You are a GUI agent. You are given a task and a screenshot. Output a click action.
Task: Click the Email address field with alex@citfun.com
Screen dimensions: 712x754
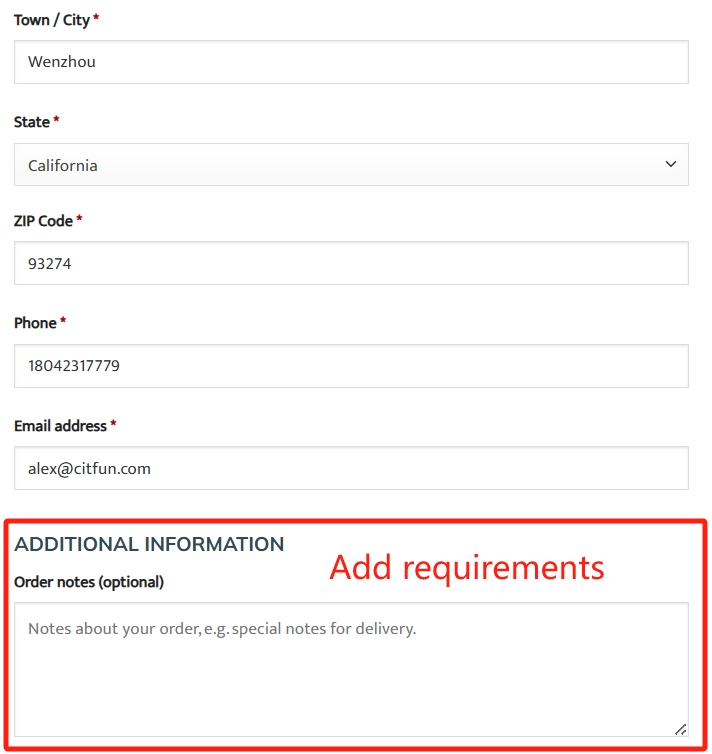(350, 468)
